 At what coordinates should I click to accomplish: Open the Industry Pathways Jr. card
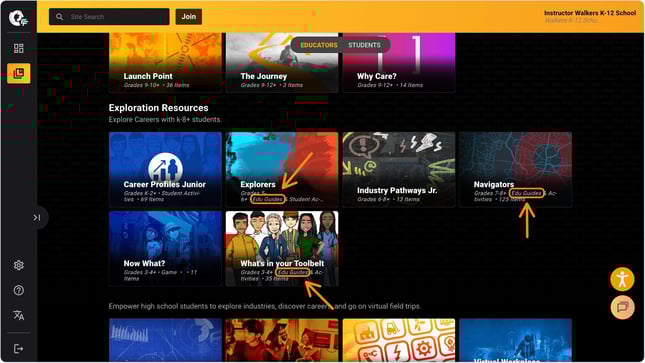point(399,169)
